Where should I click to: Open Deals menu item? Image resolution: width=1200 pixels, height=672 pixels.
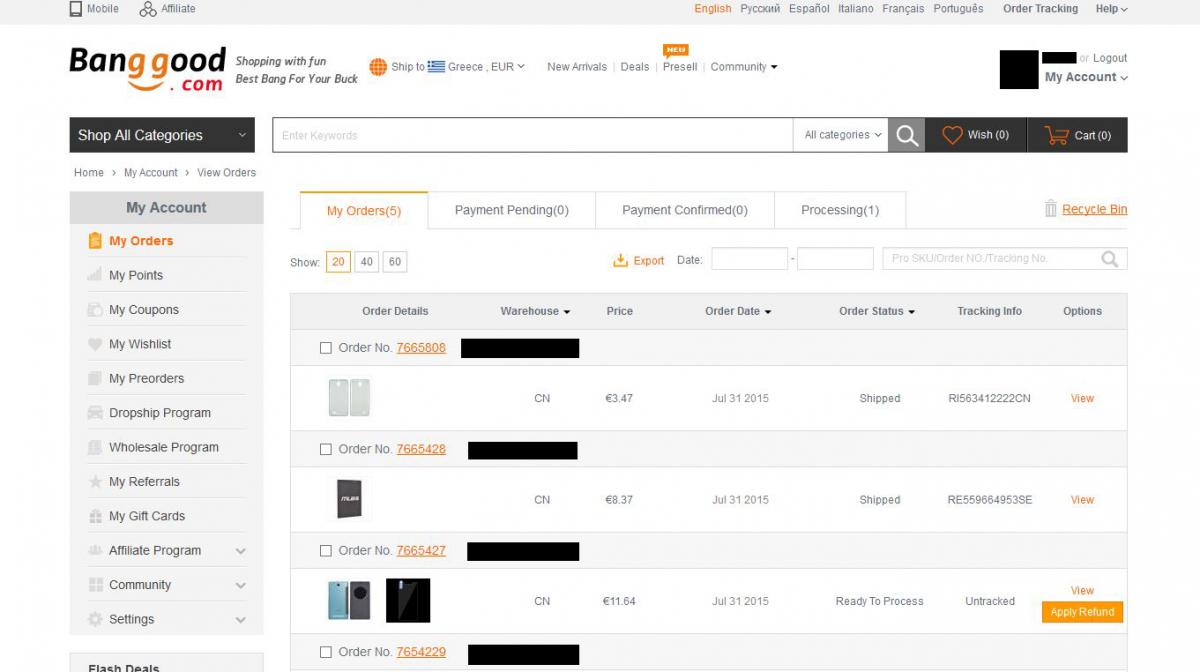[x=635, y=67]
